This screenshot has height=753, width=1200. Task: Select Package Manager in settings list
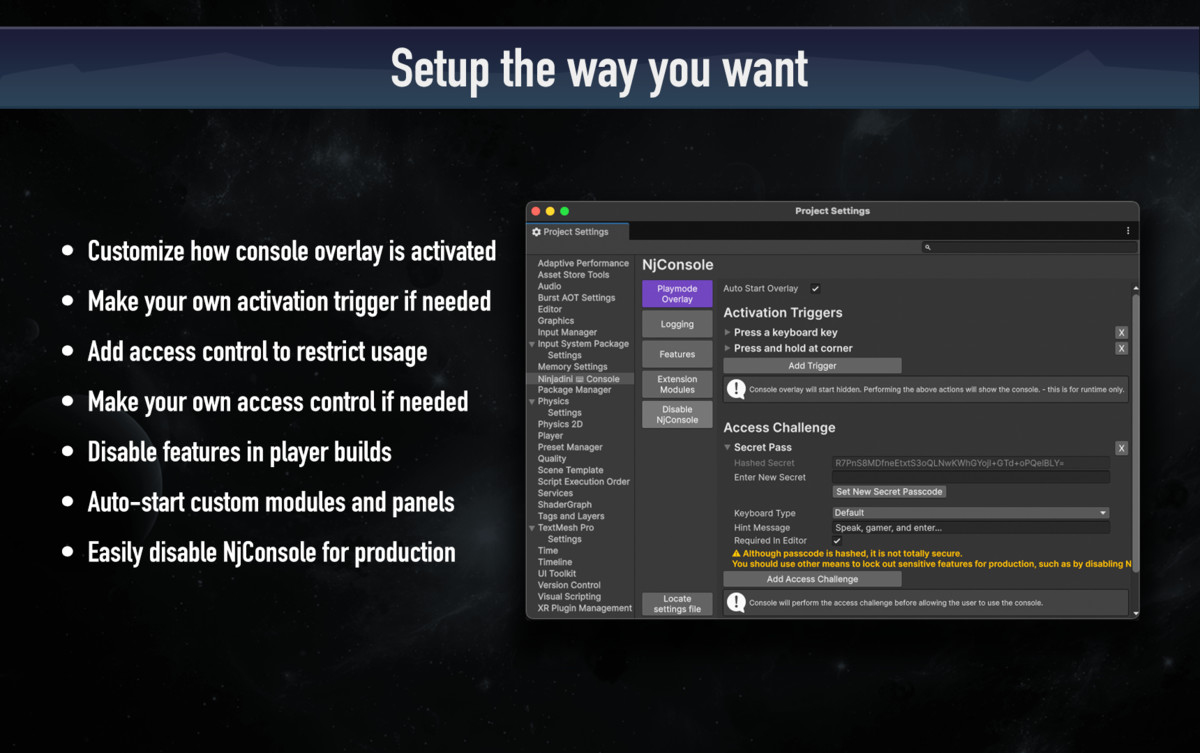[x=574, y=390]
